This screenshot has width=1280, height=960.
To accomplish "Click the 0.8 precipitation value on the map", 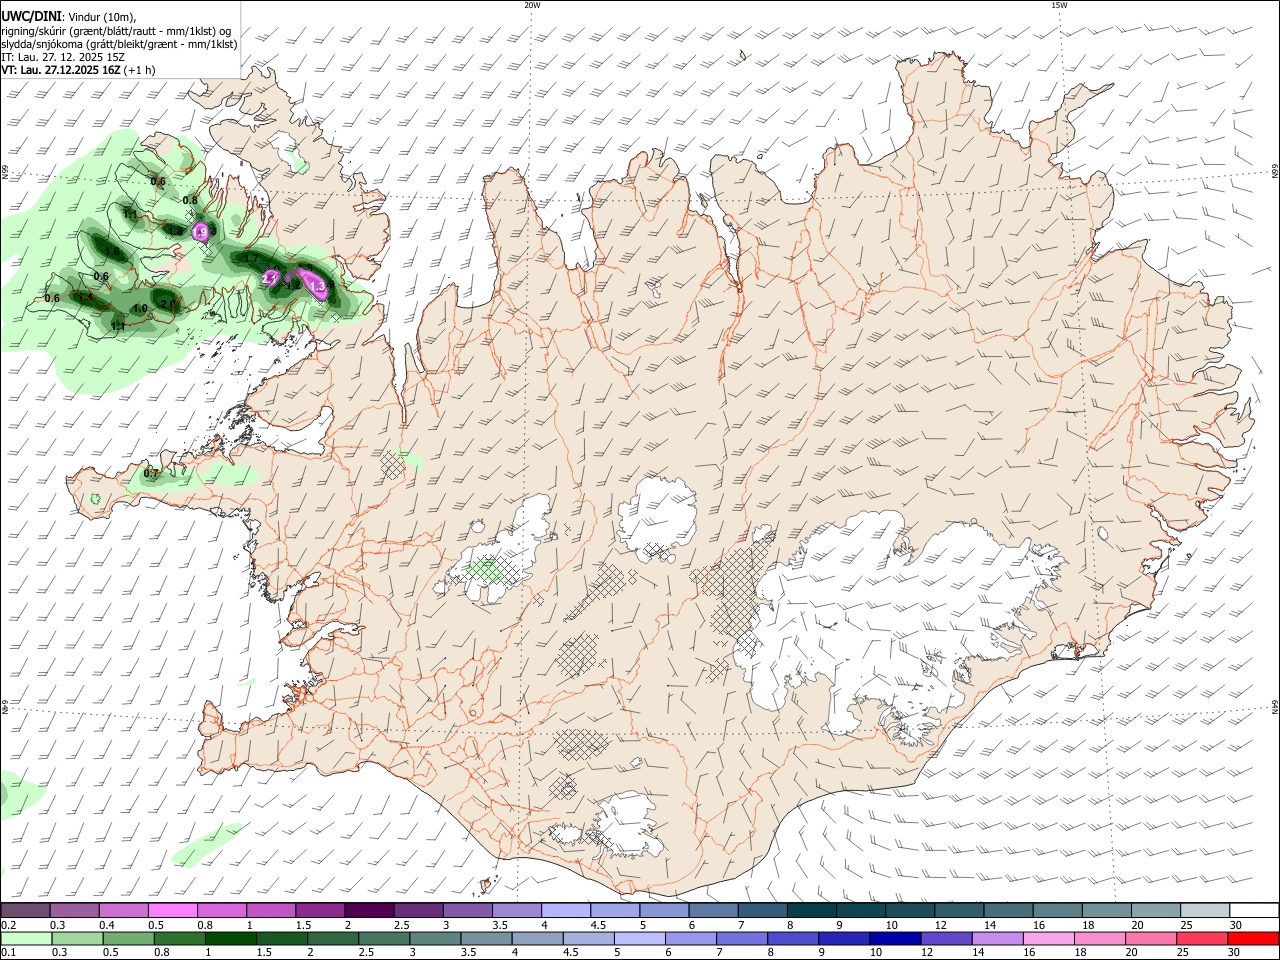I will [190, 200].
